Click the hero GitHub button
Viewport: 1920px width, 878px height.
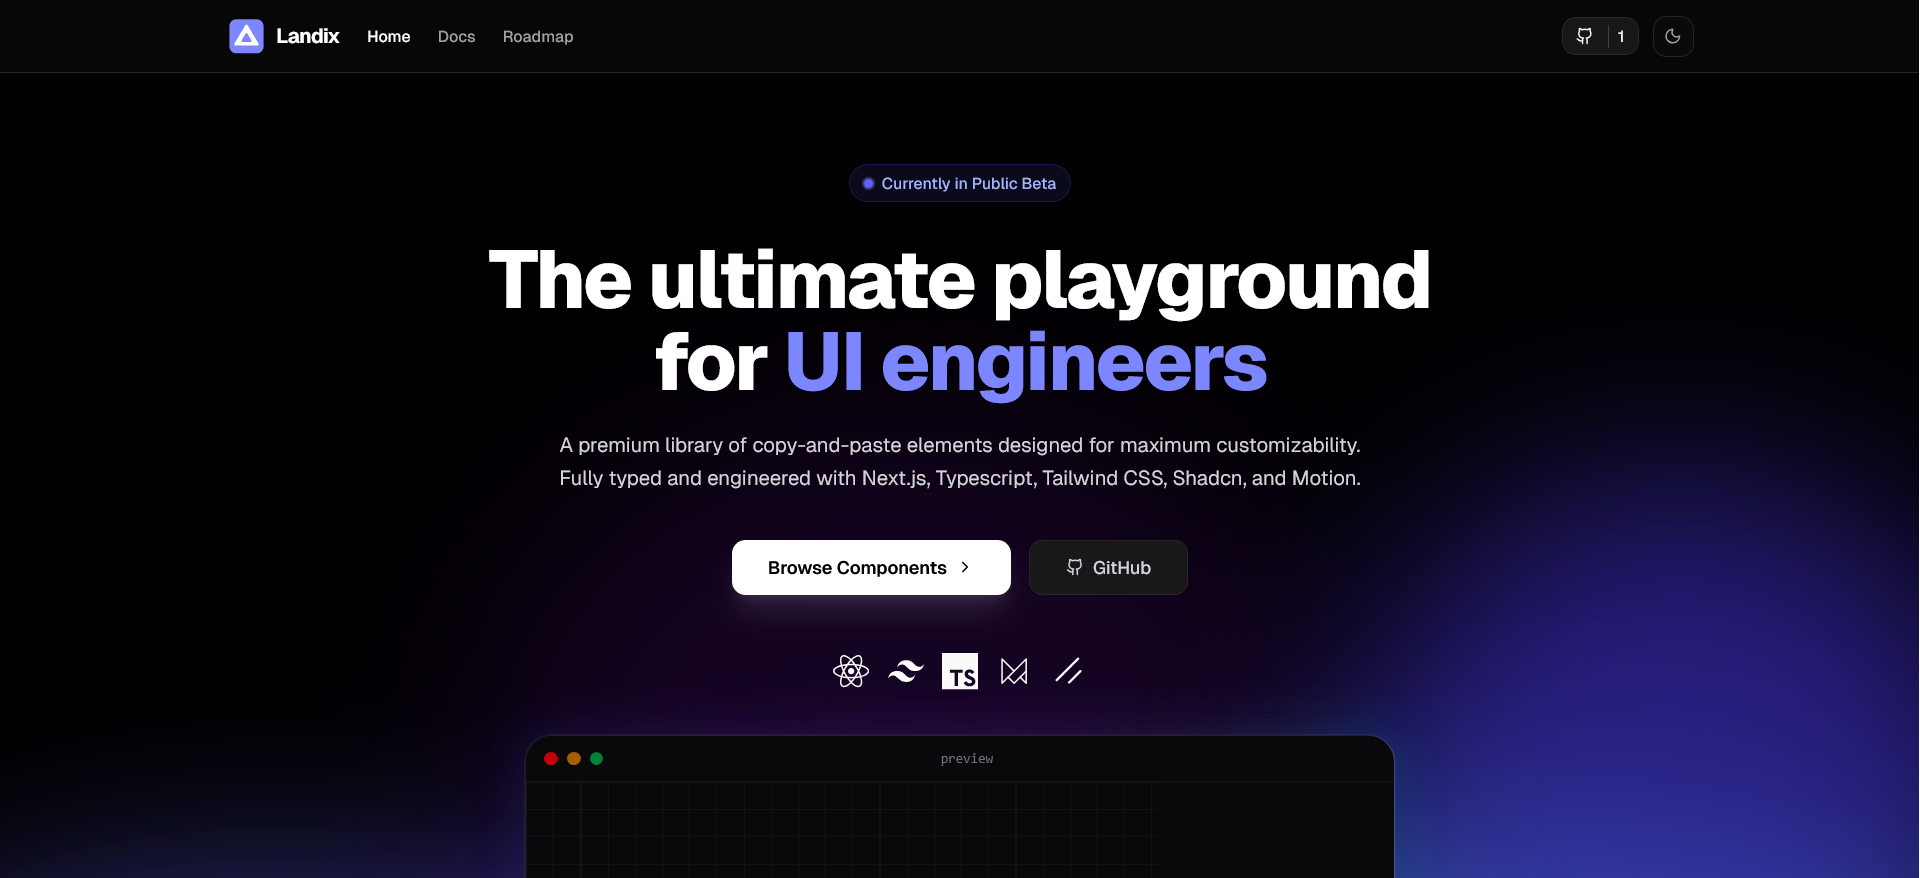(x=1108, y=567)
